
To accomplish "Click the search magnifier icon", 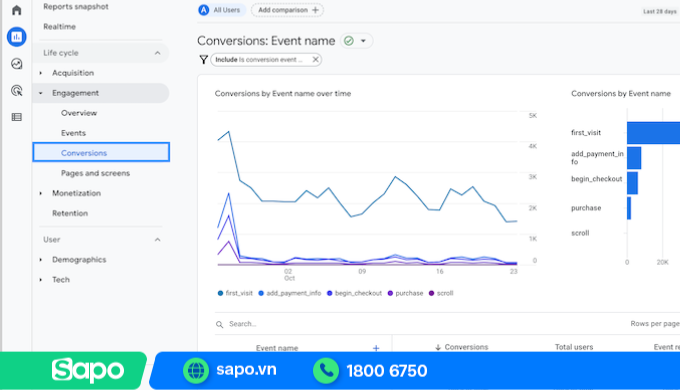I will (220, 324).
